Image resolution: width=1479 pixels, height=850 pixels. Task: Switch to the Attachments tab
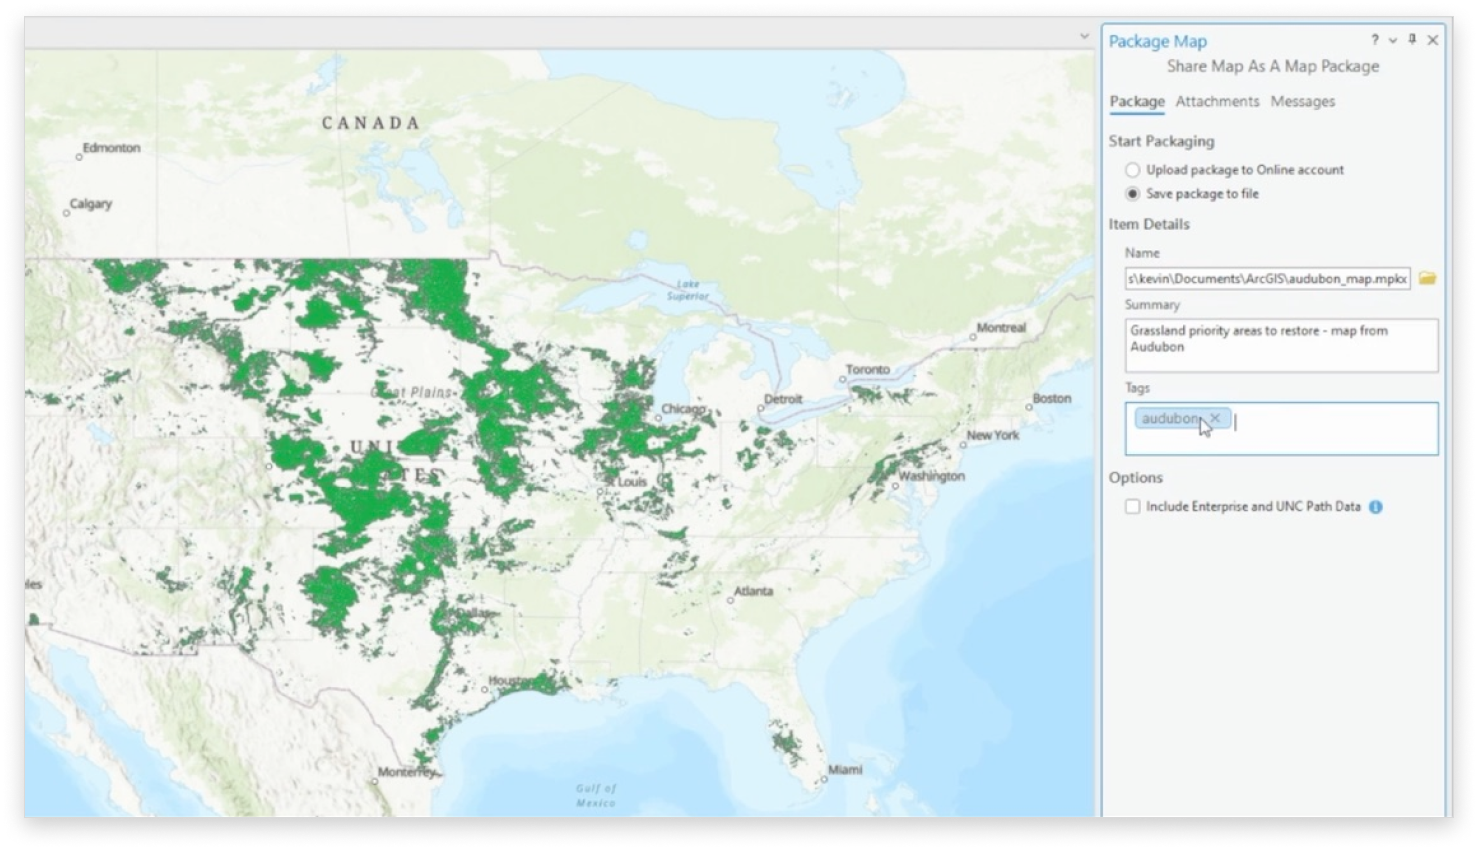coord(1217,101)
